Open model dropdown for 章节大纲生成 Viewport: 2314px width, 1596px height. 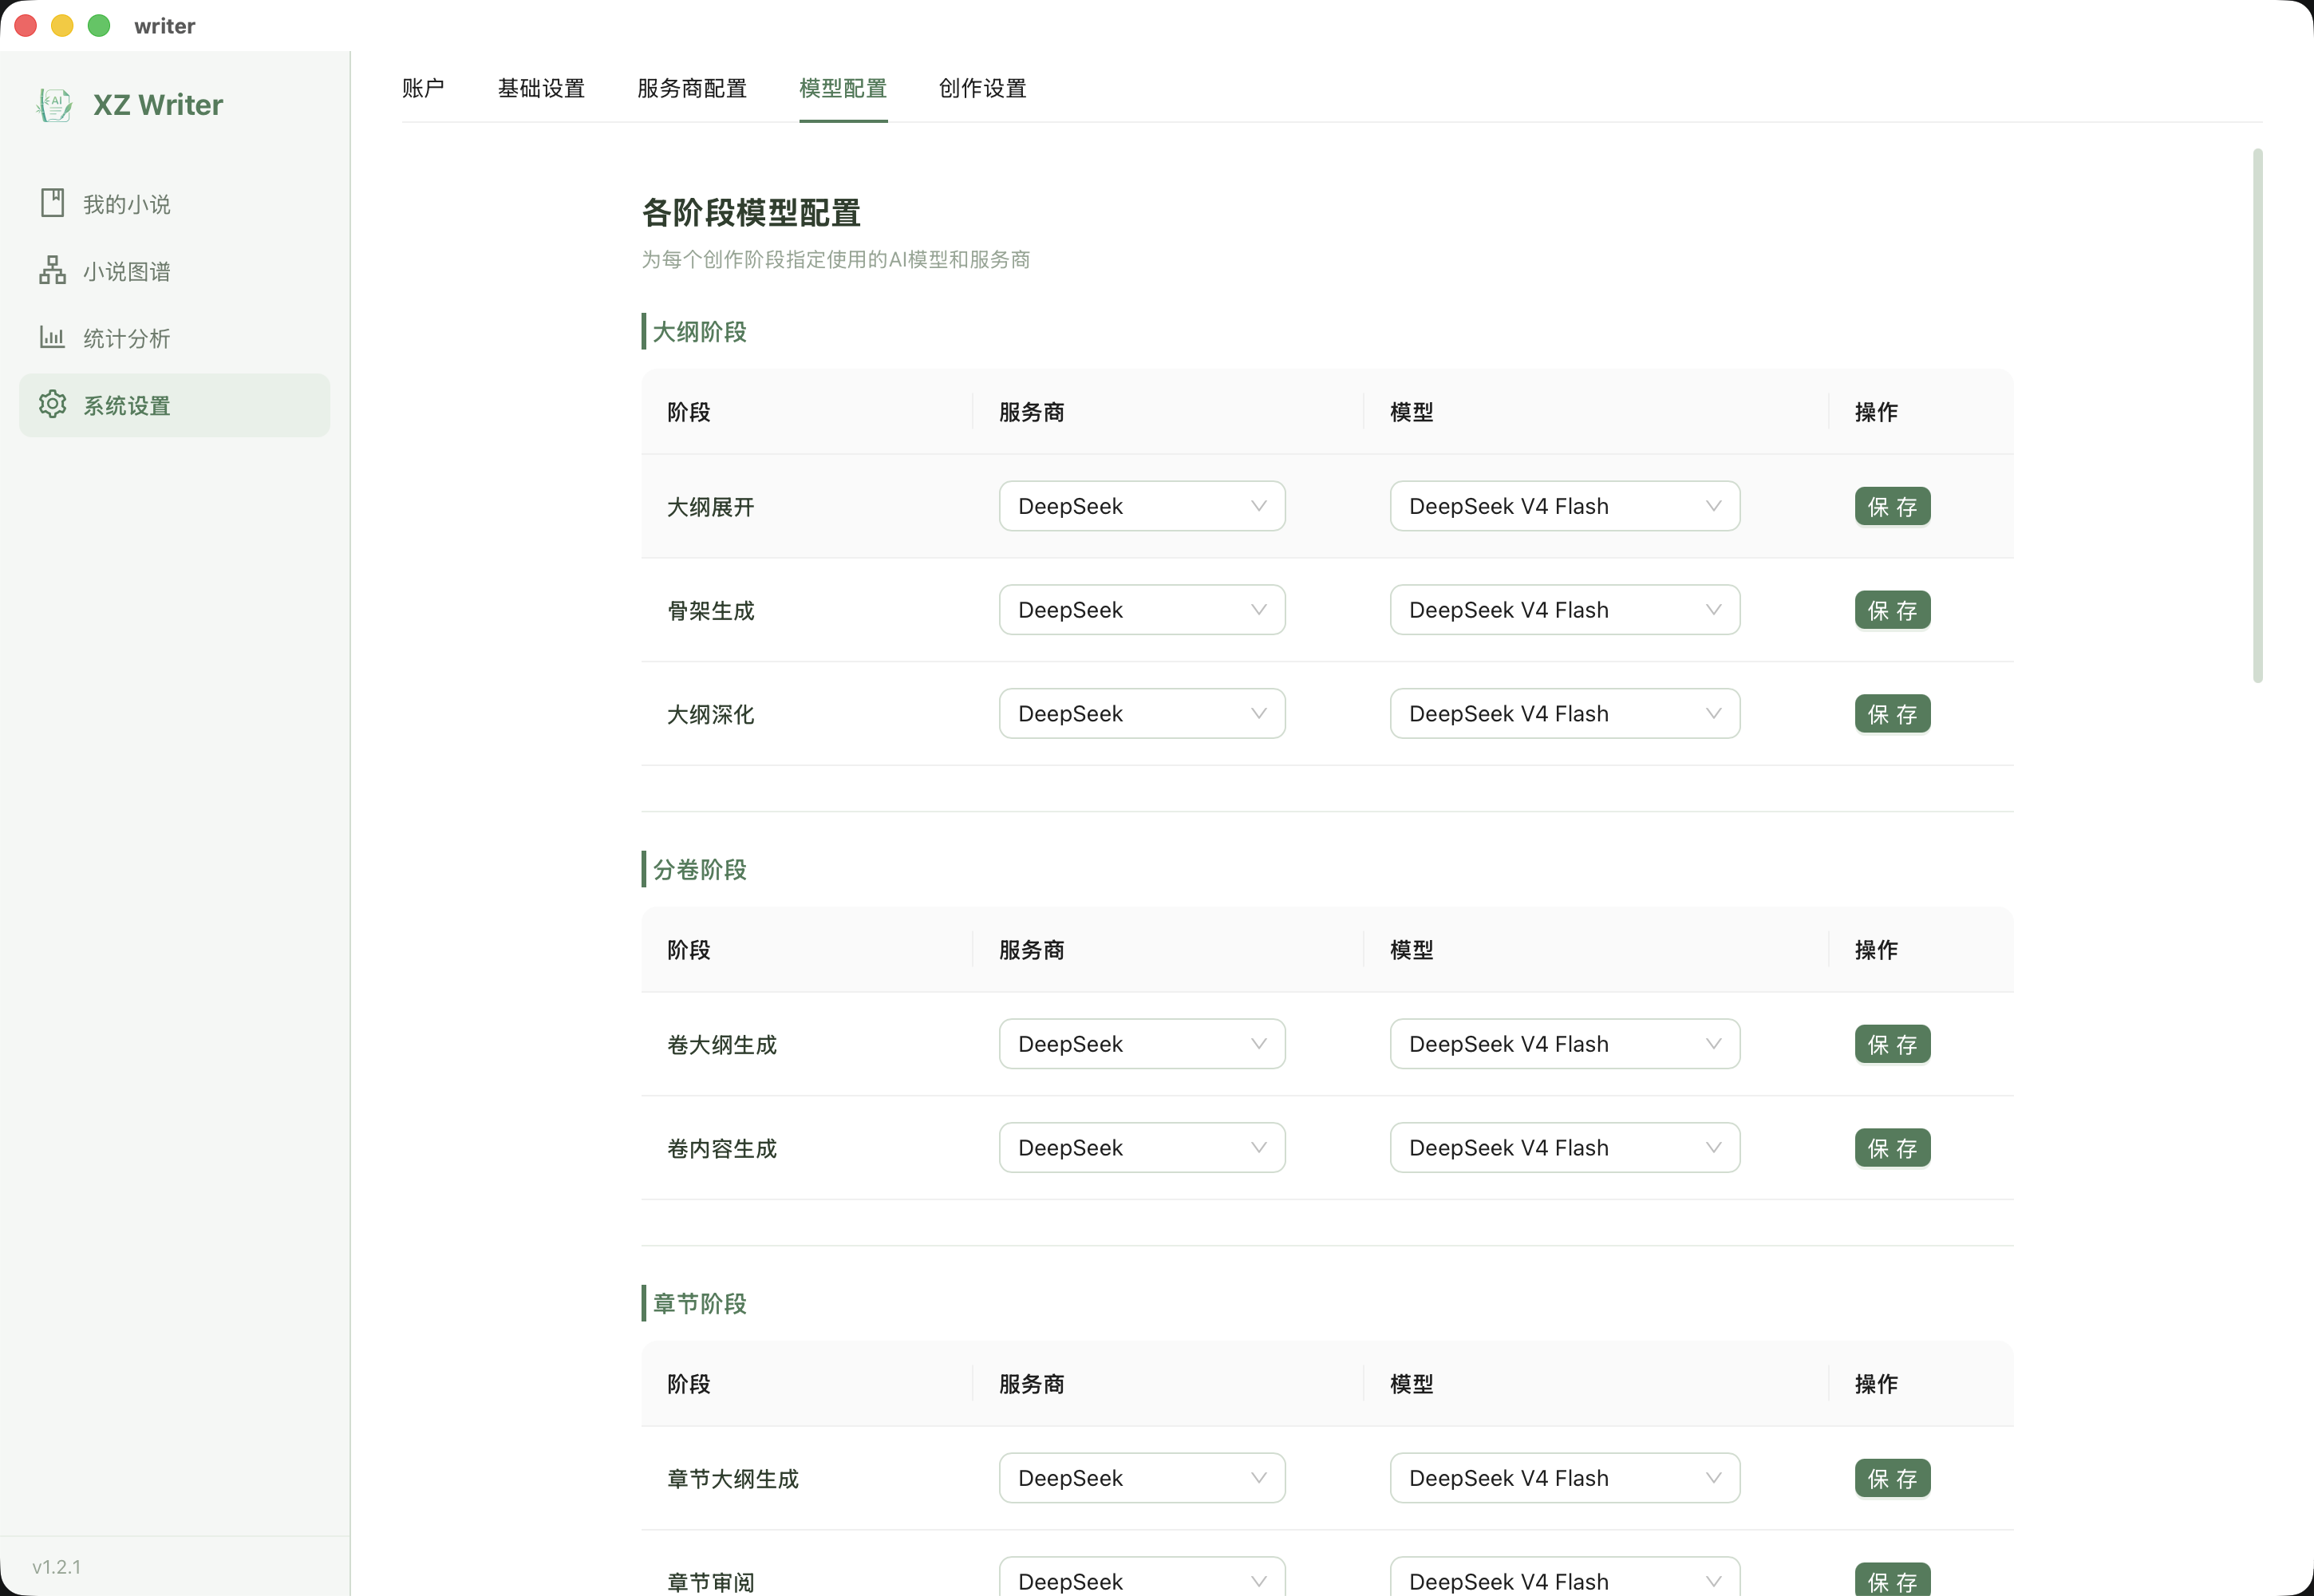pyautogui.click(x=1564, y=1478)
